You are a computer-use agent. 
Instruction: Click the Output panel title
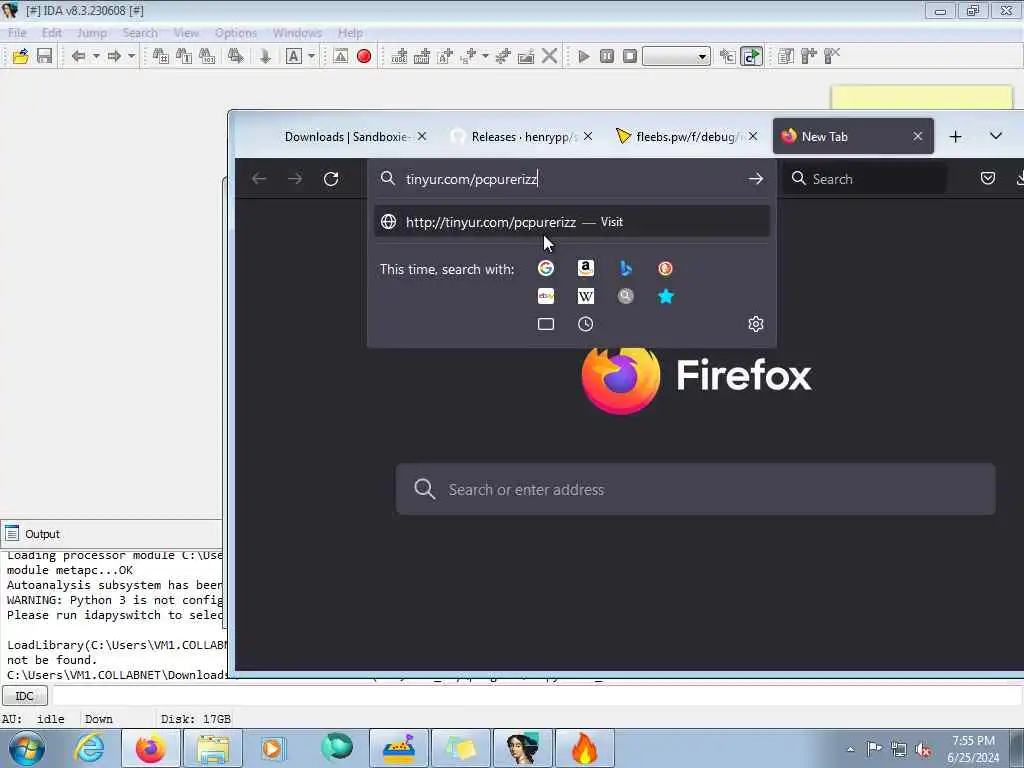click(x=42, y=534)
